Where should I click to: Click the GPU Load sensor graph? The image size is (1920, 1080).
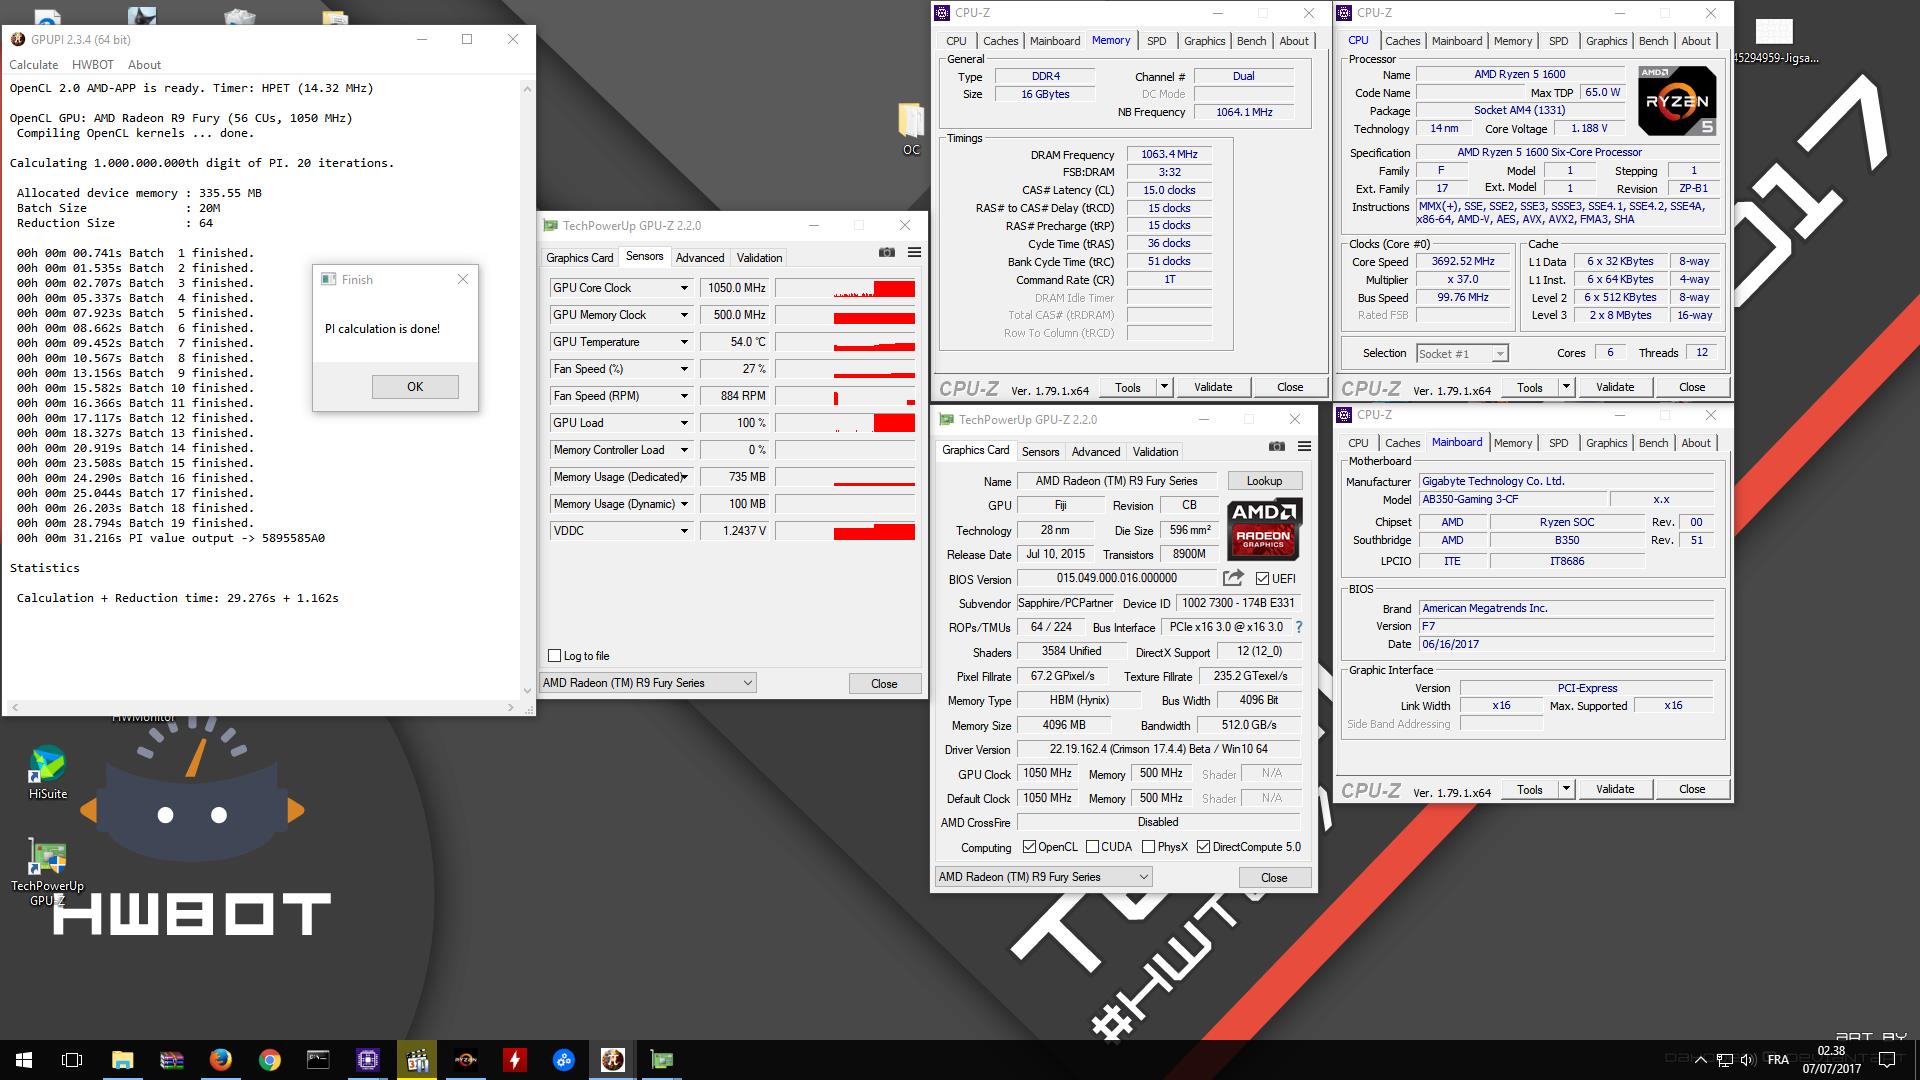tap(845, 423)
